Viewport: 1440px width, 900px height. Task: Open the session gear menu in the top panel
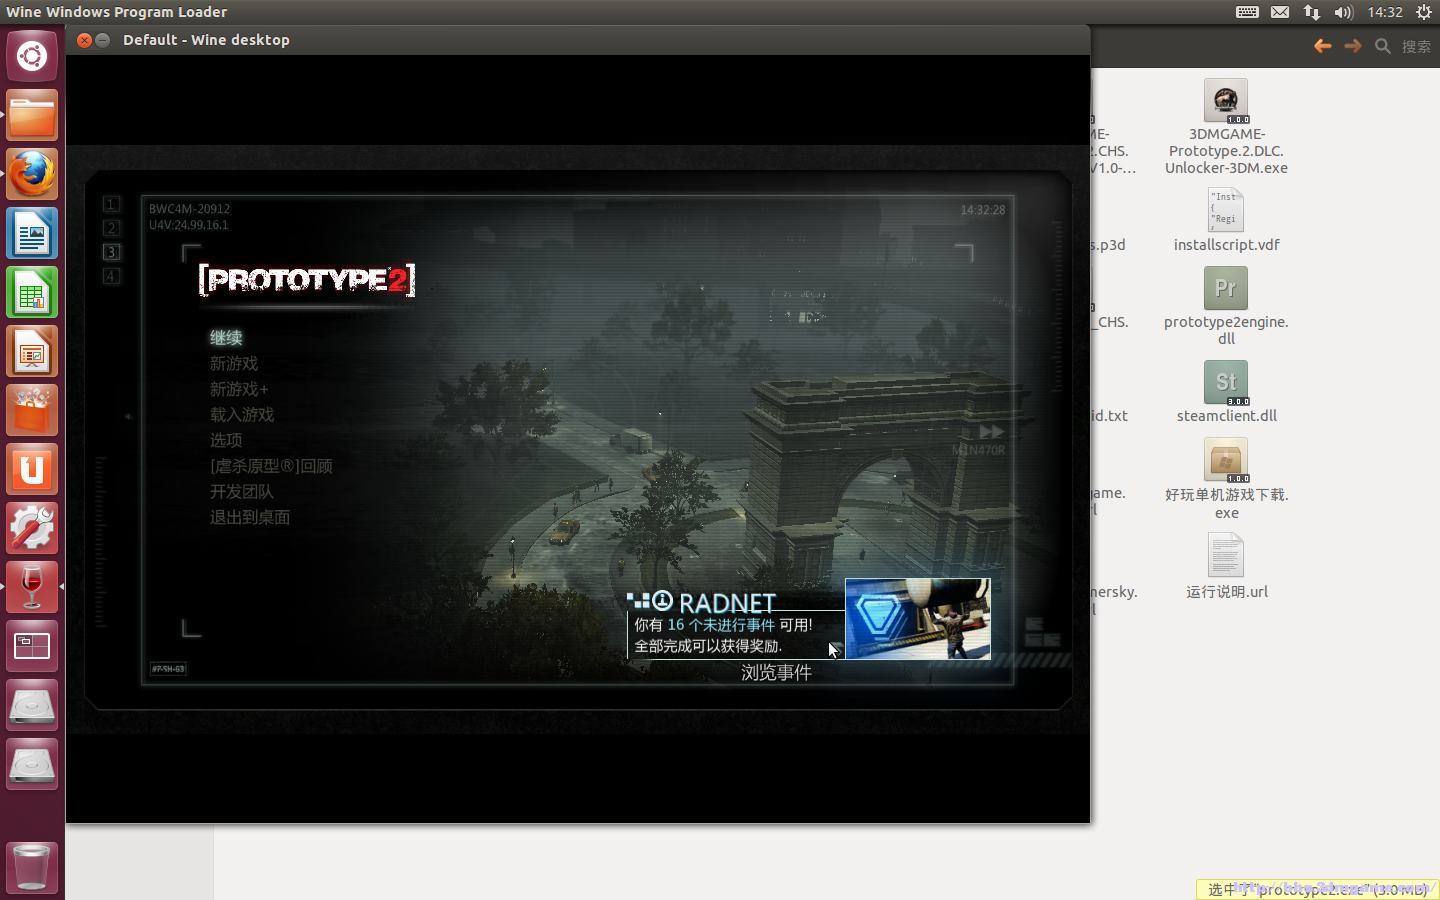pos(1424,12)
